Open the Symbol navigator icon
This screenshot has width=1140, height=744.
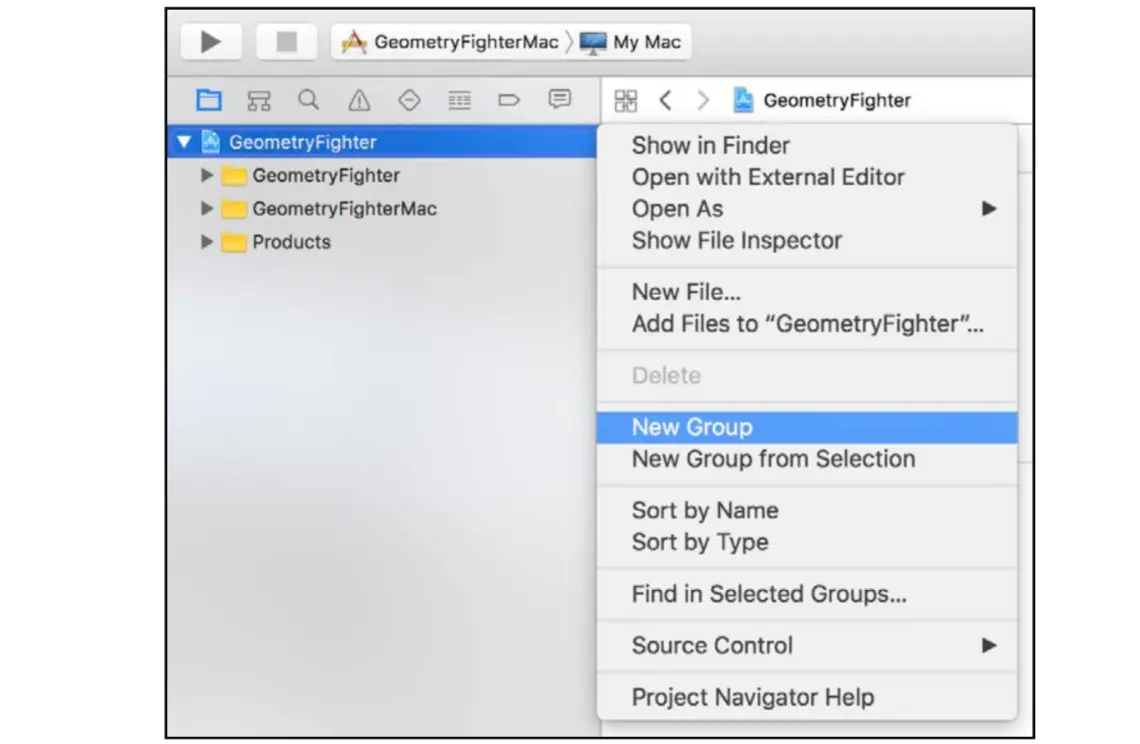tap(259, 100)
